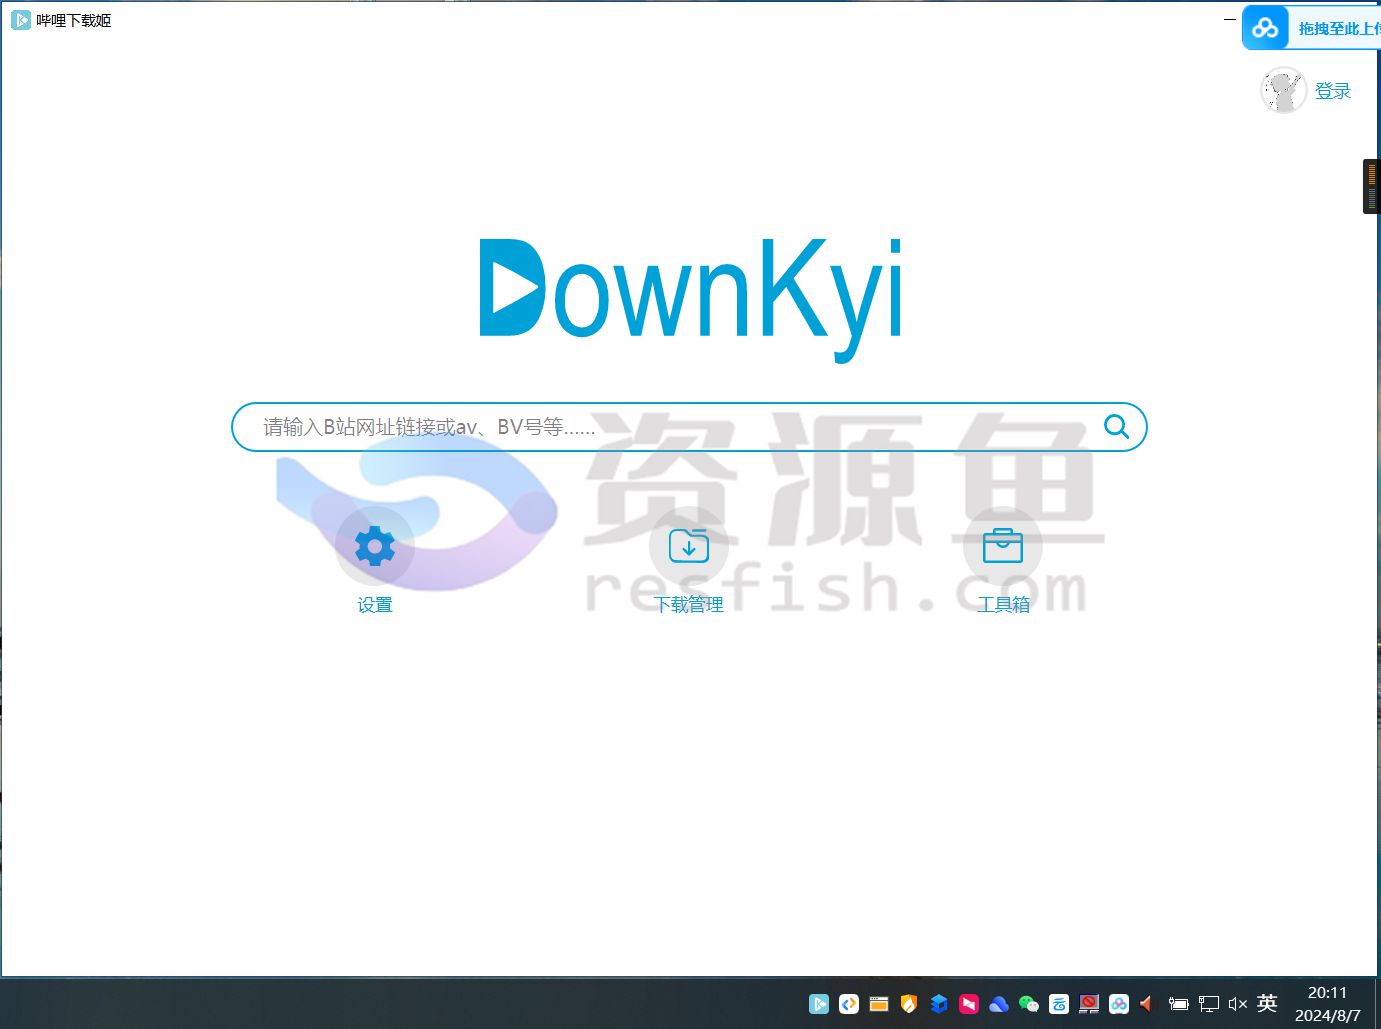Click the network connection tray icon
Viewport: 1381px width, 1029px height.
[x=1209, y=1004]
